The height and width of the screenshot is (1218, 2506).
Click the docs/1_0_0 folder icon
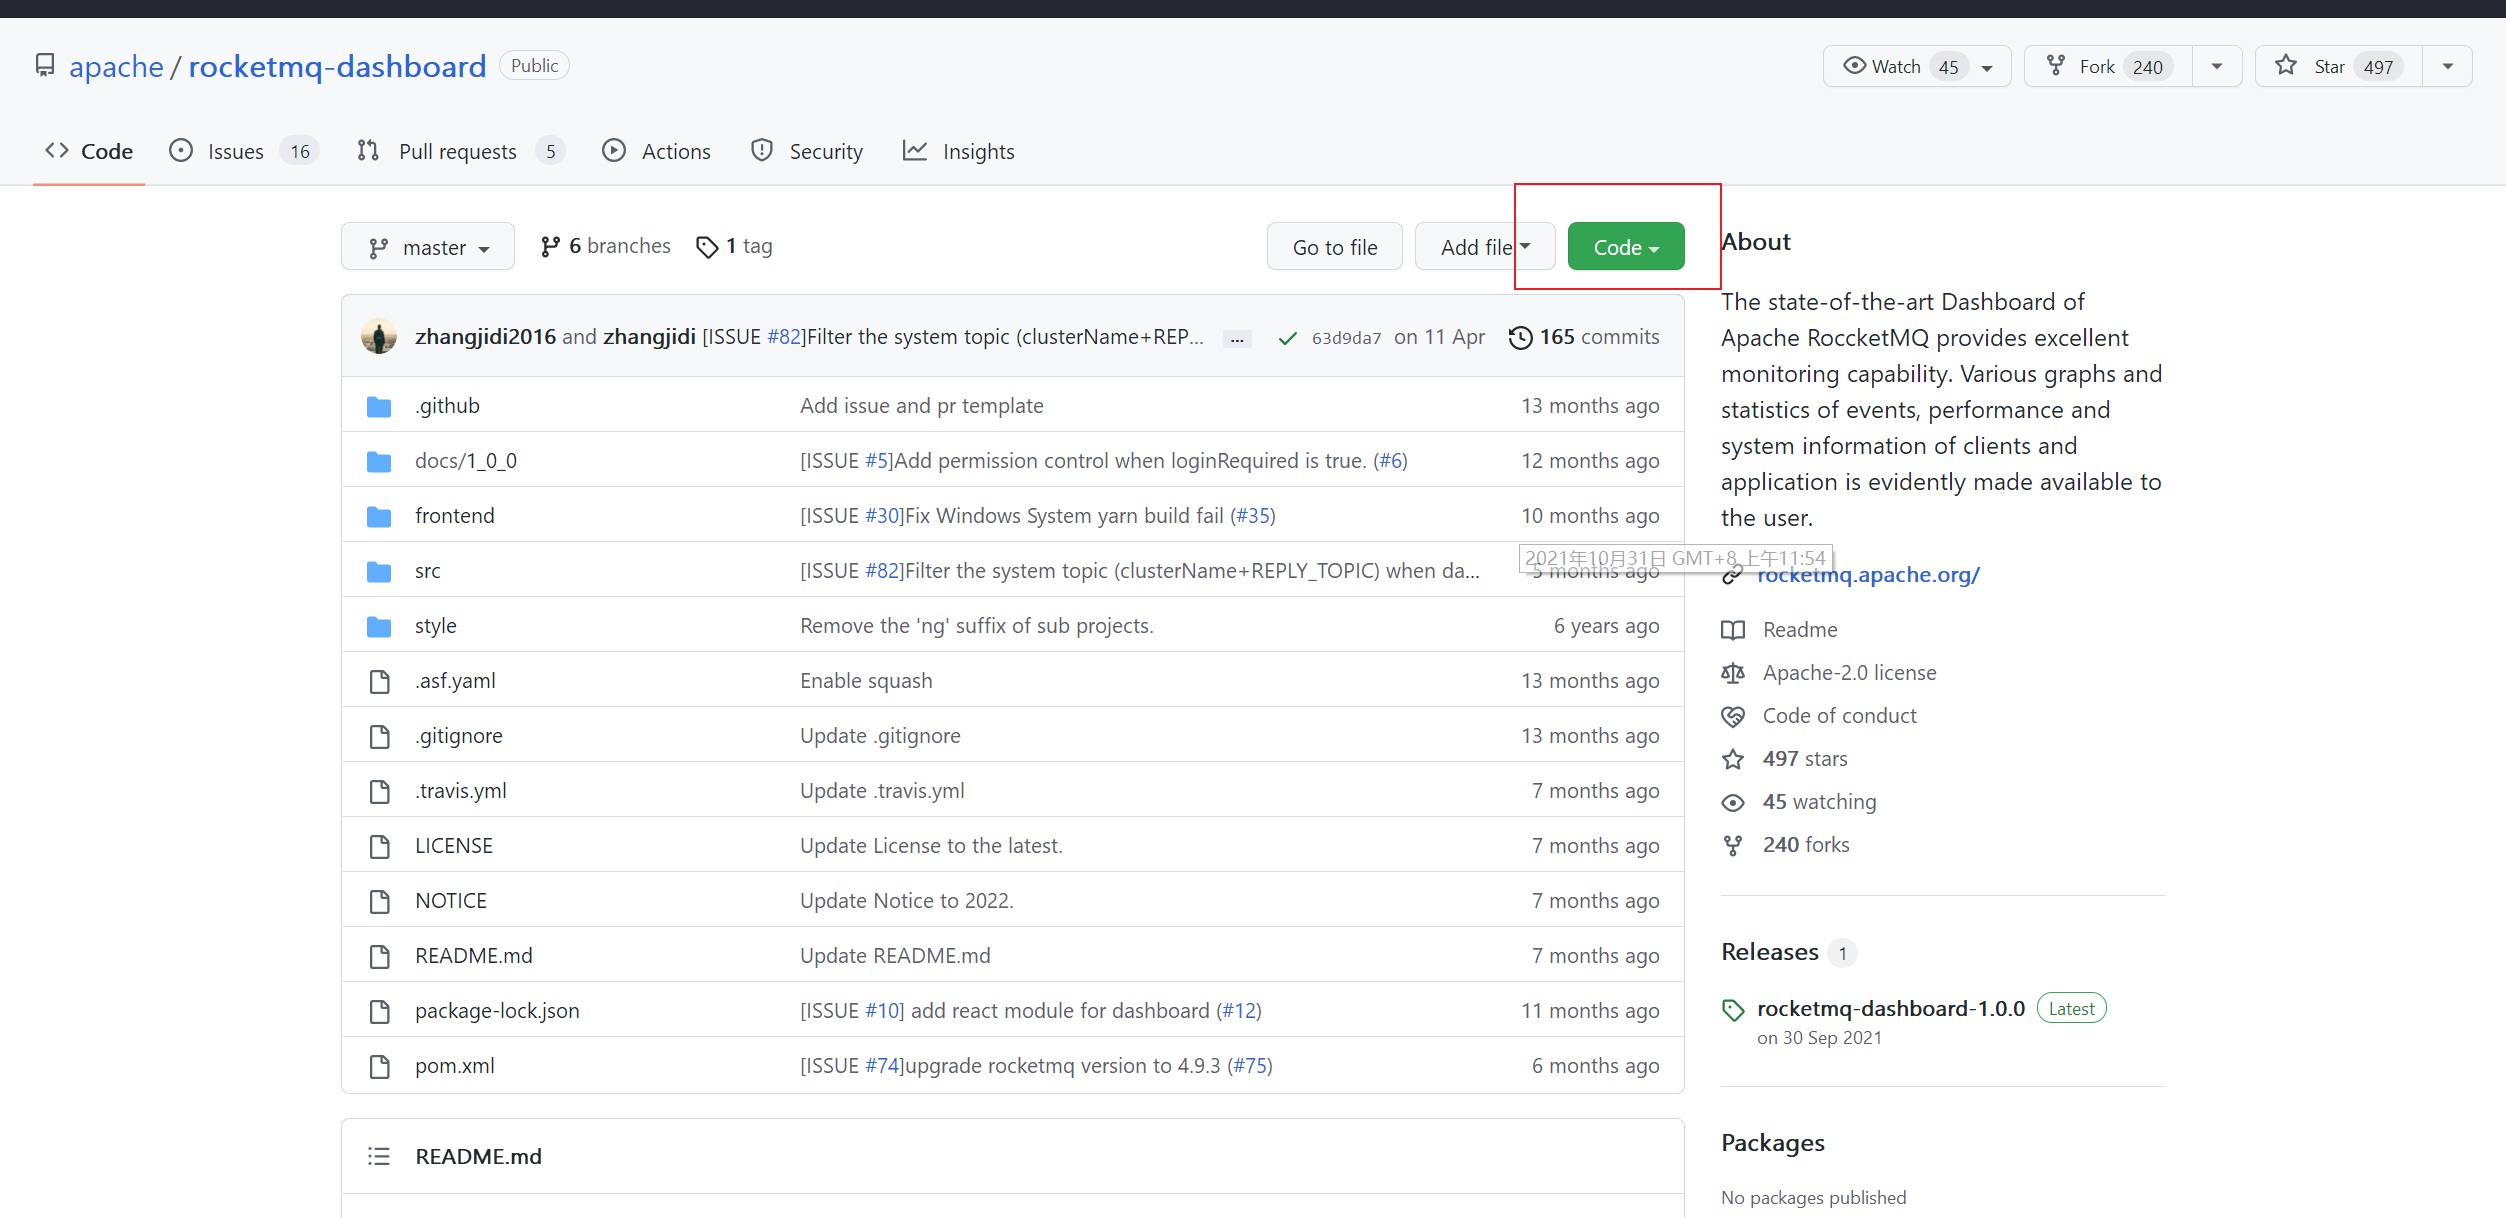379,461
